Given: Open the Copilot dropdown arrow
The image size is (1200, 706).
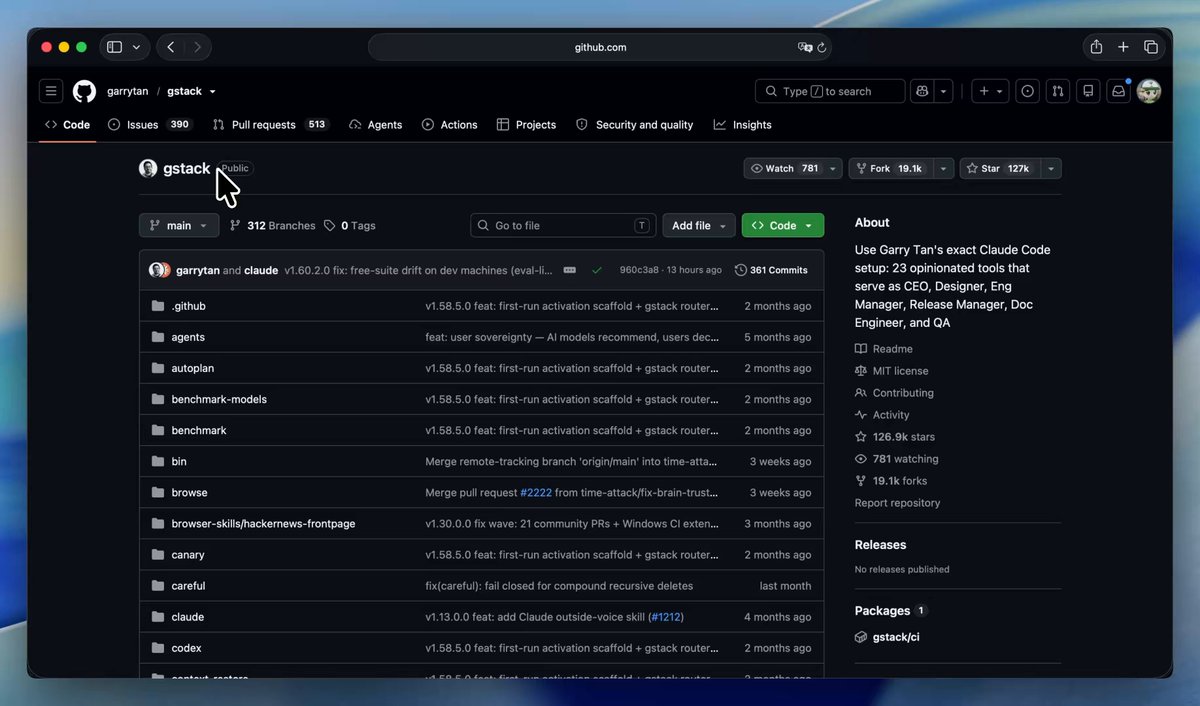Looking at the screenshot, I should tap(945, 91).
